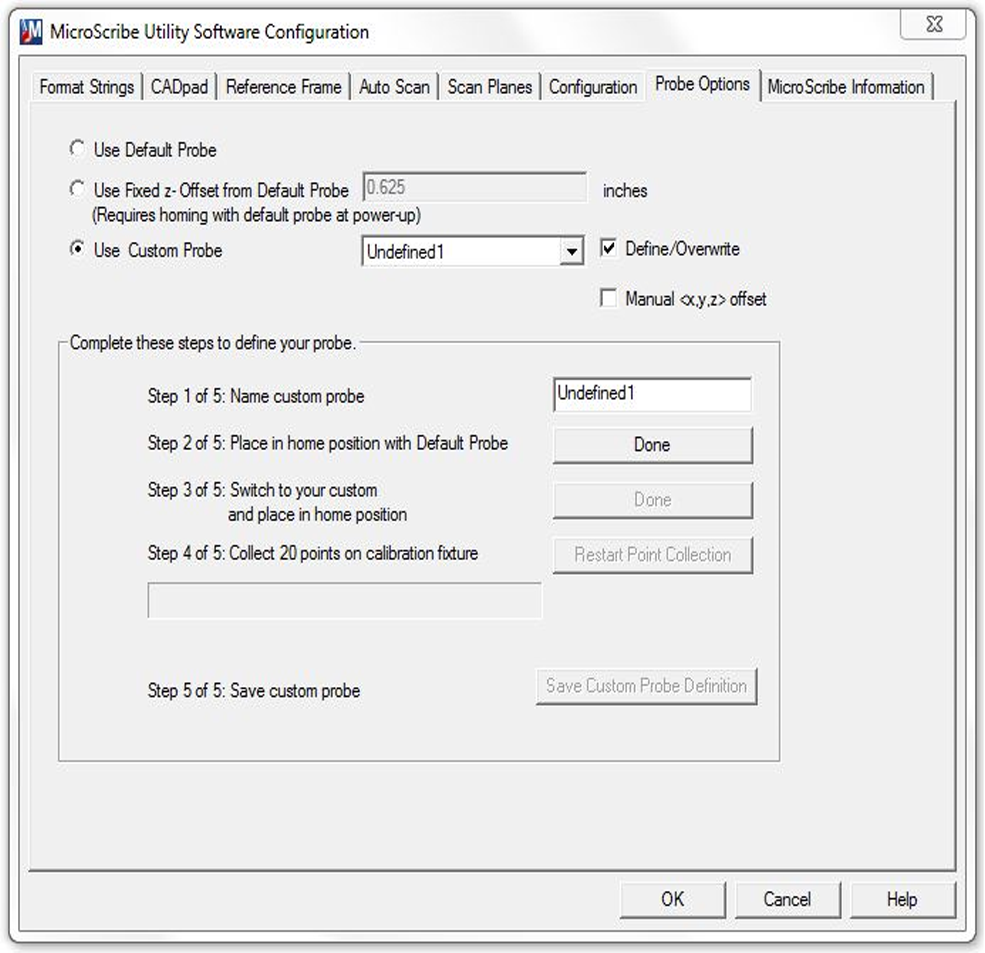The height and width of the screenshot is (953, 985).
Task: Confirm settings with the OK button
Action: click(672, 900)
